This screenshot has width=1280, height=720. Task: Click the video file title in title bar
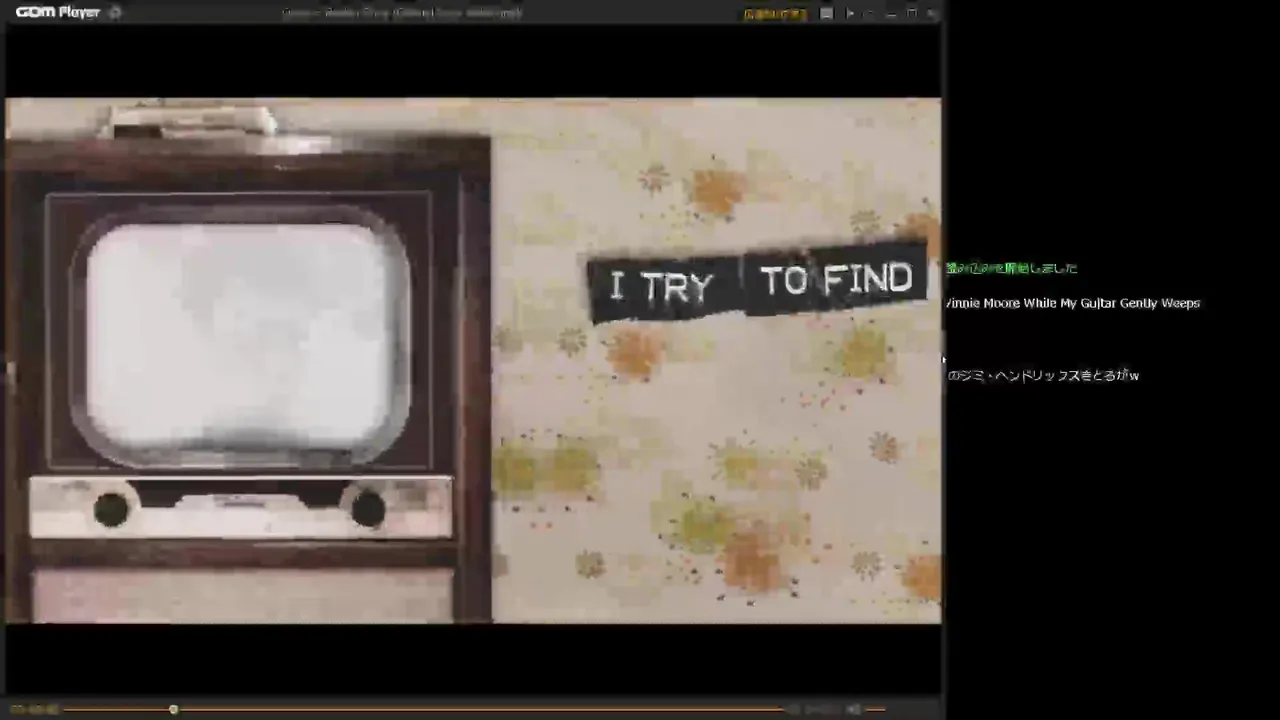(x=401, y=13)
